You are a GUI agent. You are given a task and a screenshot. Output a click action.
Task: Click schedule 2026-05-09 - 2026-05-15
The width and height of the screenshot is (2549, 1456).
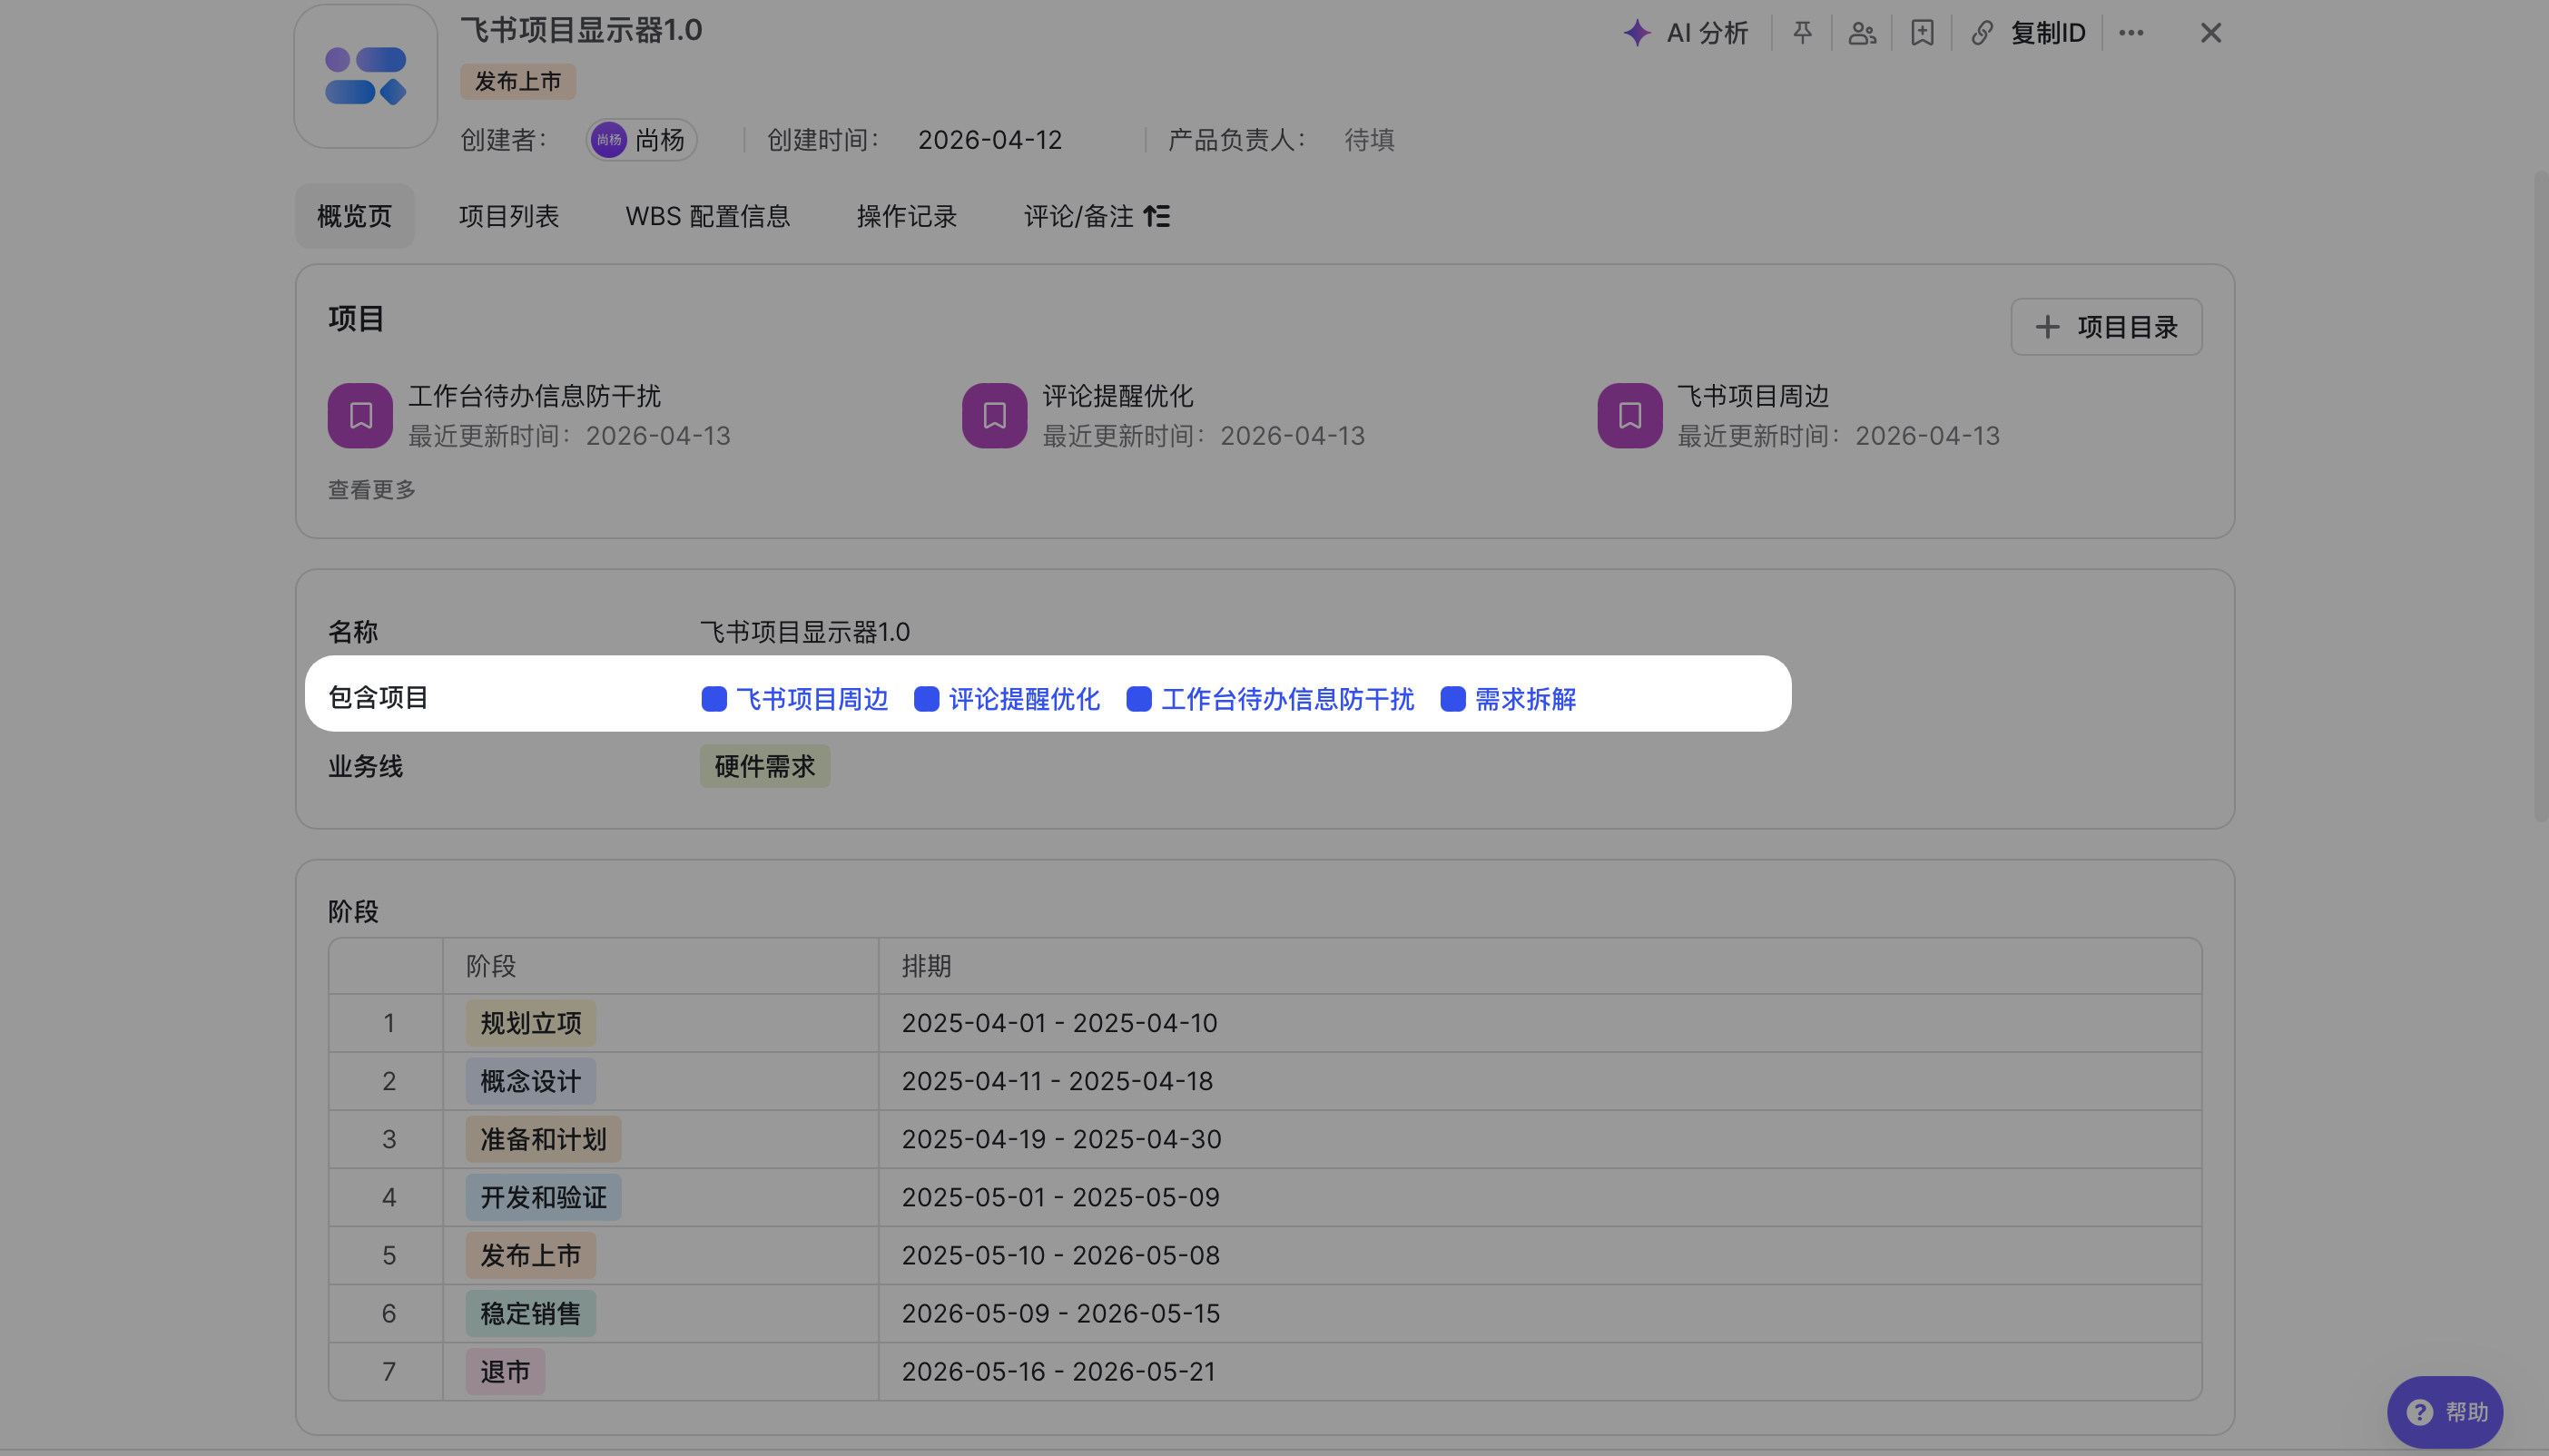1061,1313
